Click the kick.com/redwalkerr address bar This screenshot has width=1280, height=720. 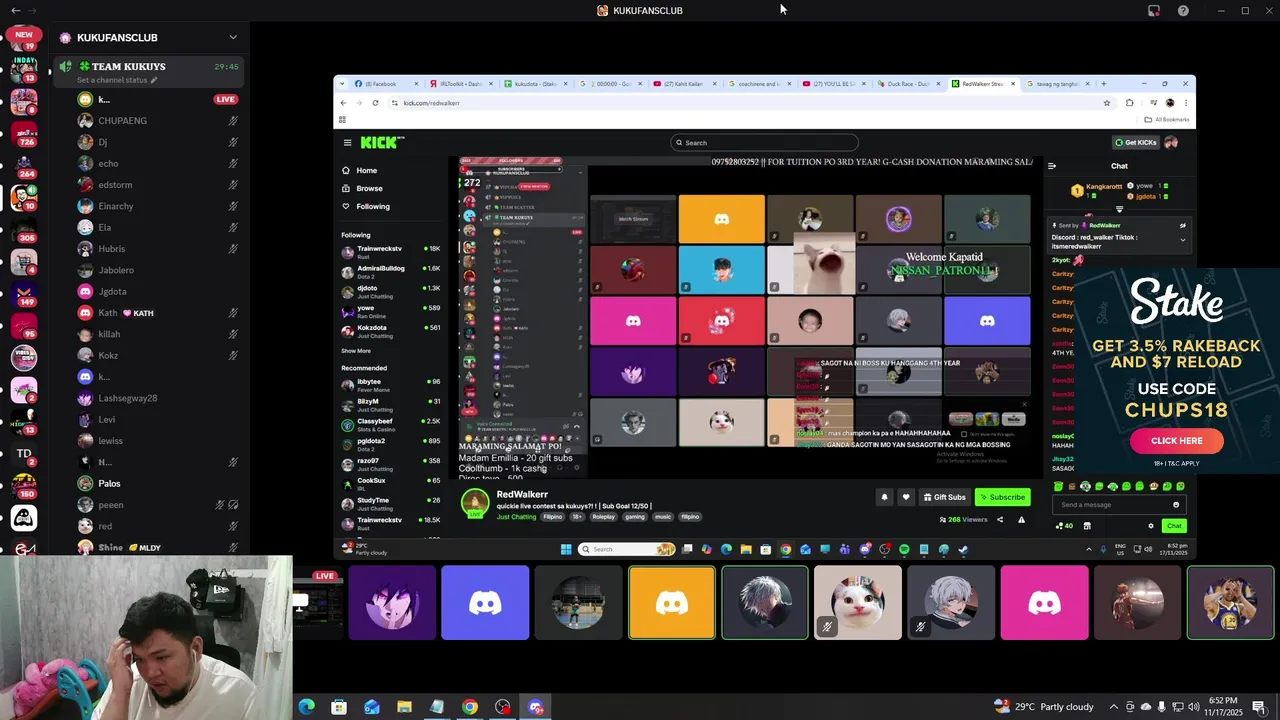(x=745, y=103)
